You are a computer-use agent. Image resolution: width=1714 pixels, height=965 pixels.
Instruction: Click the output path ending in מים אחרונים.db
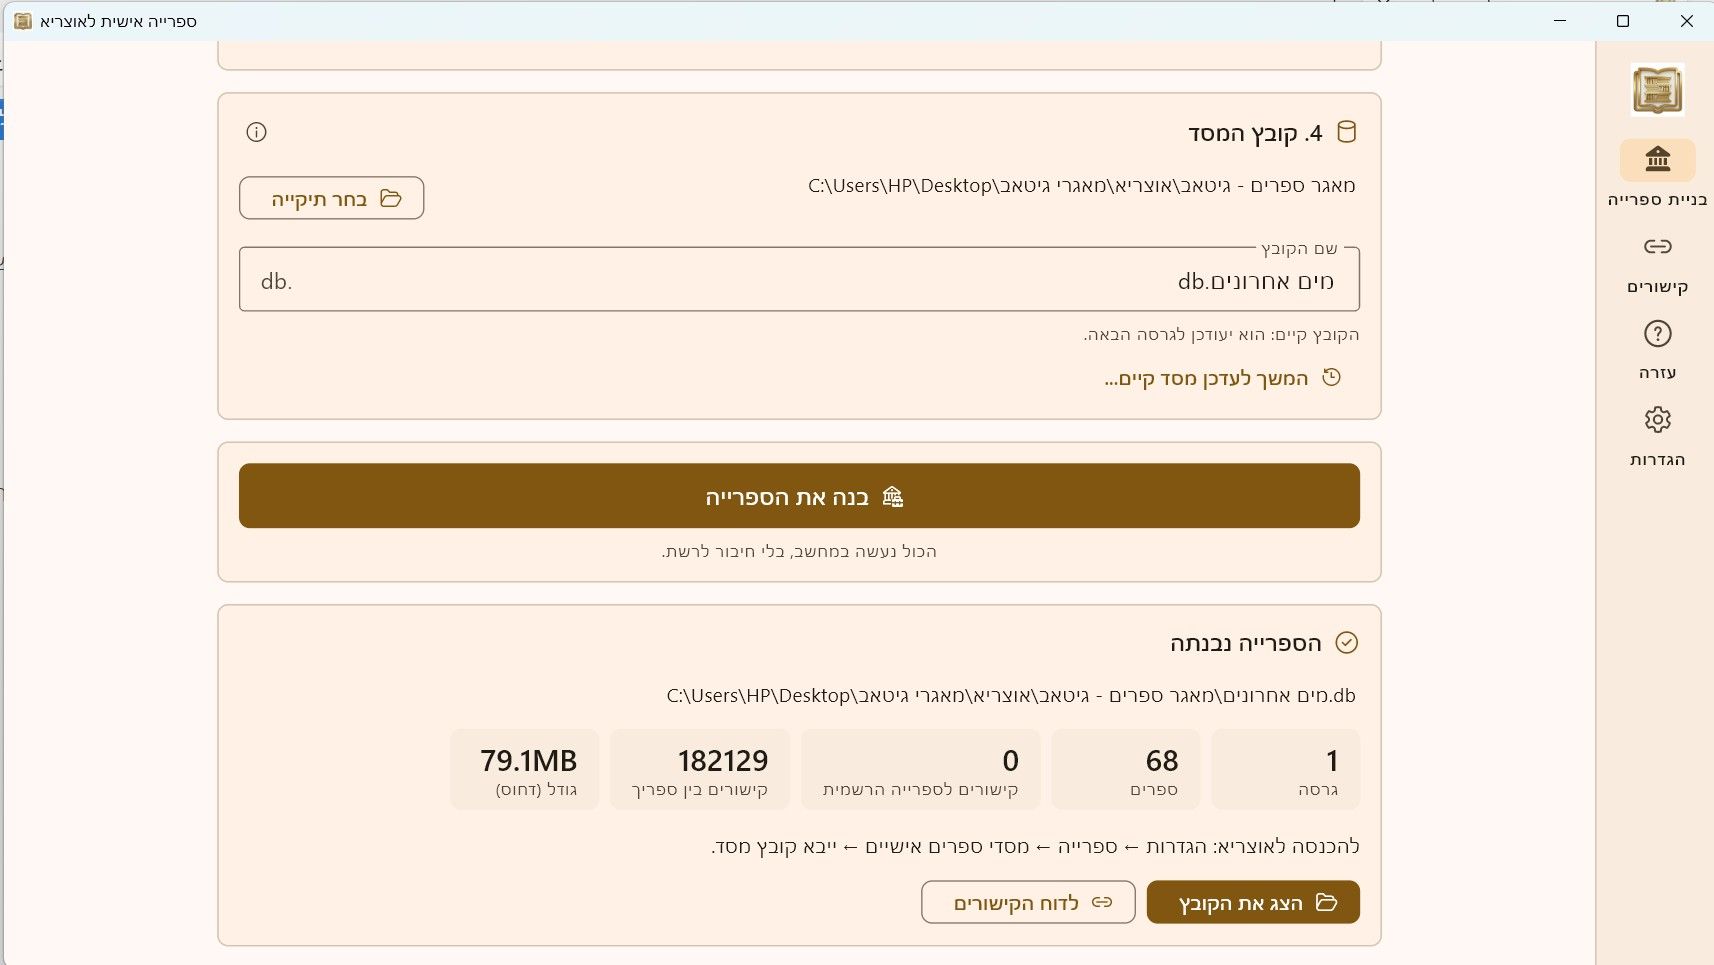click(1011, 696)
